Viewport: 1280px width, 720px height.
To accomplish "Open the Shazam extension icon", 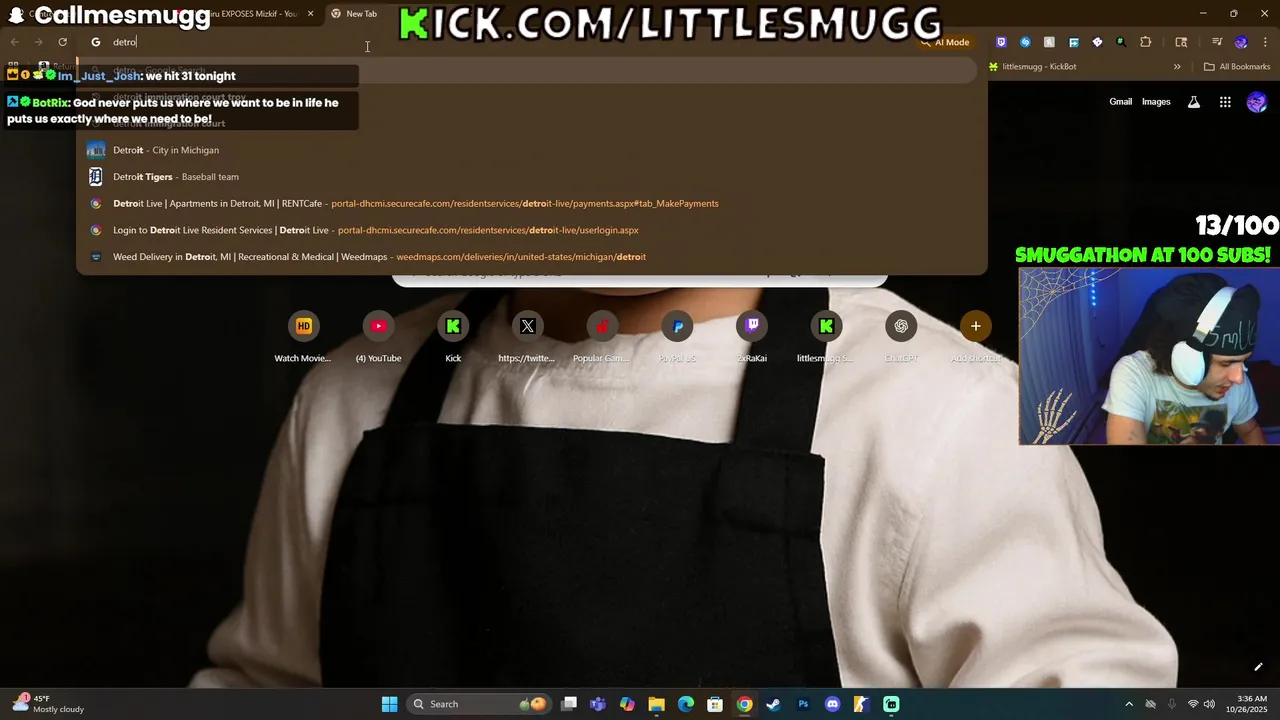I will (x=1025, y=42).
